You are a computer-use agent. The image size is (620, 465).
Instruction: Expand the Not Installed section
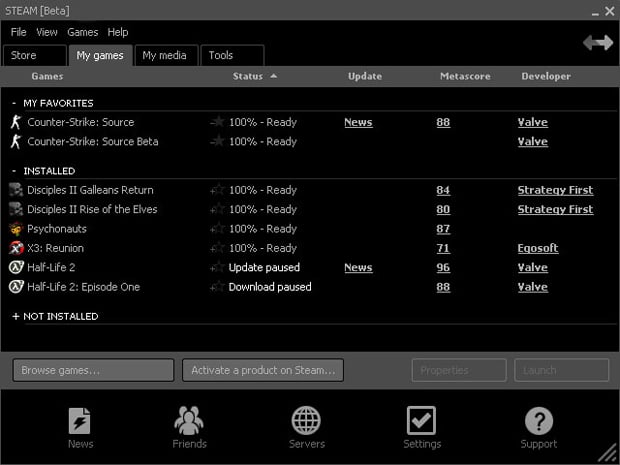(15, 316)
